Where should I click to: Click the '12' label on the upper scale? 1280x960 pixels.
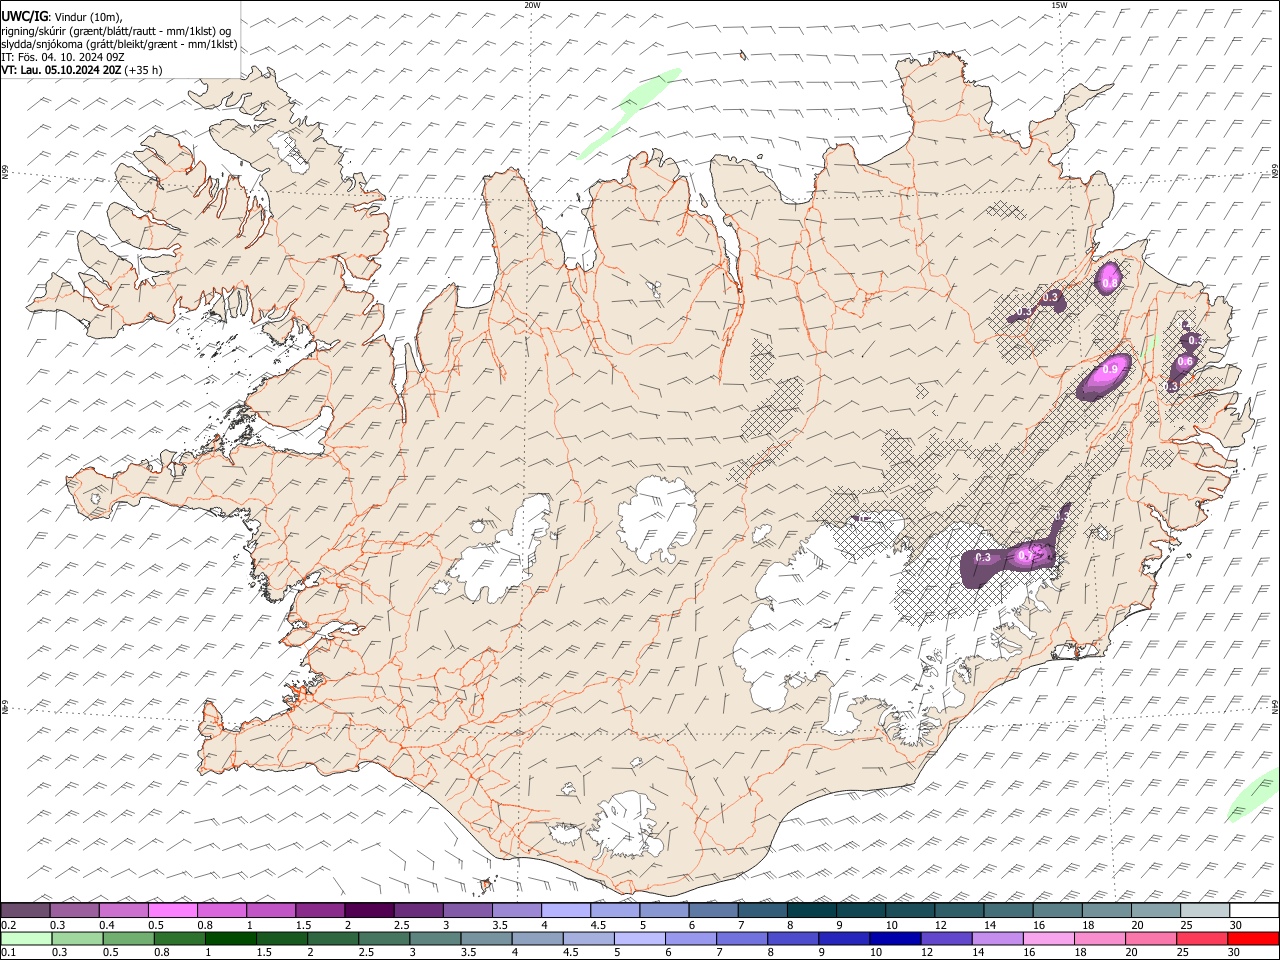coord(942,925)
